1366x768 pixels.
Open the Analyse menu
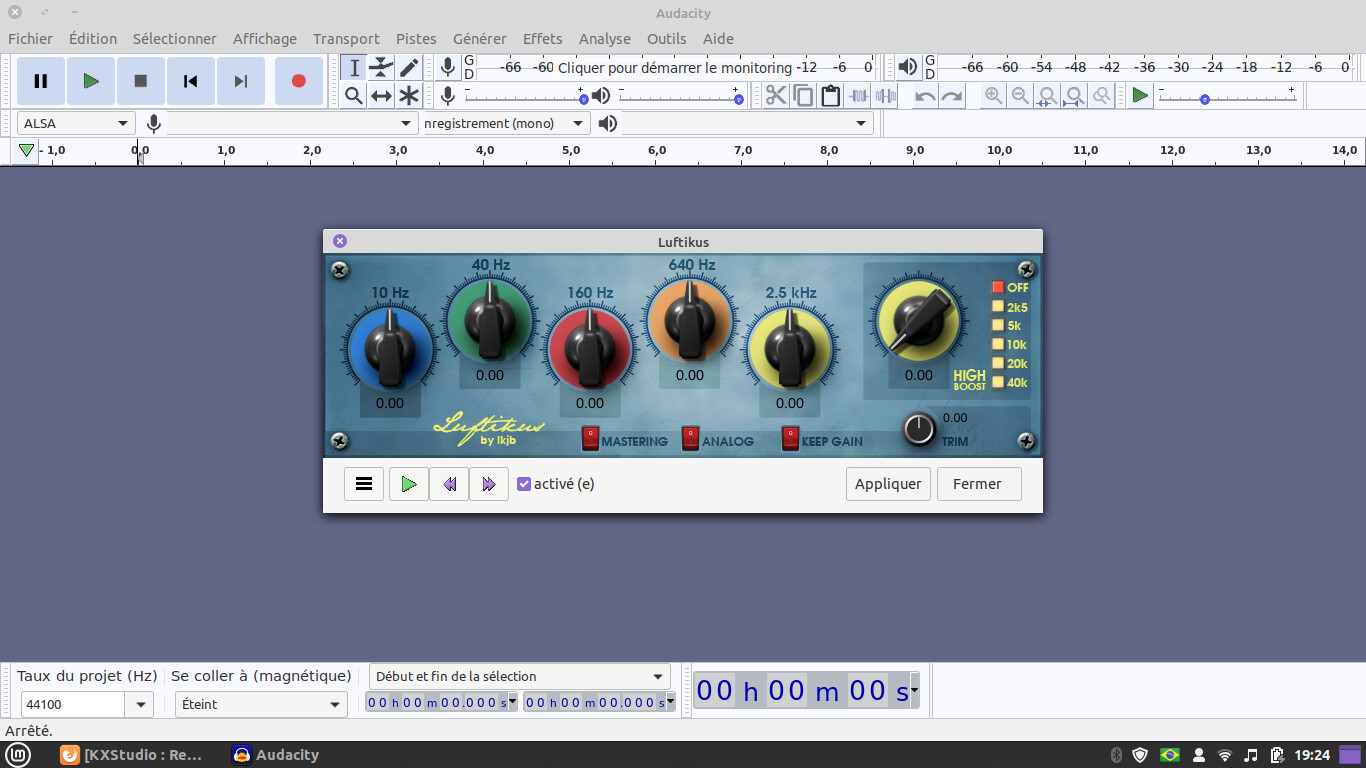coord(605,39)
